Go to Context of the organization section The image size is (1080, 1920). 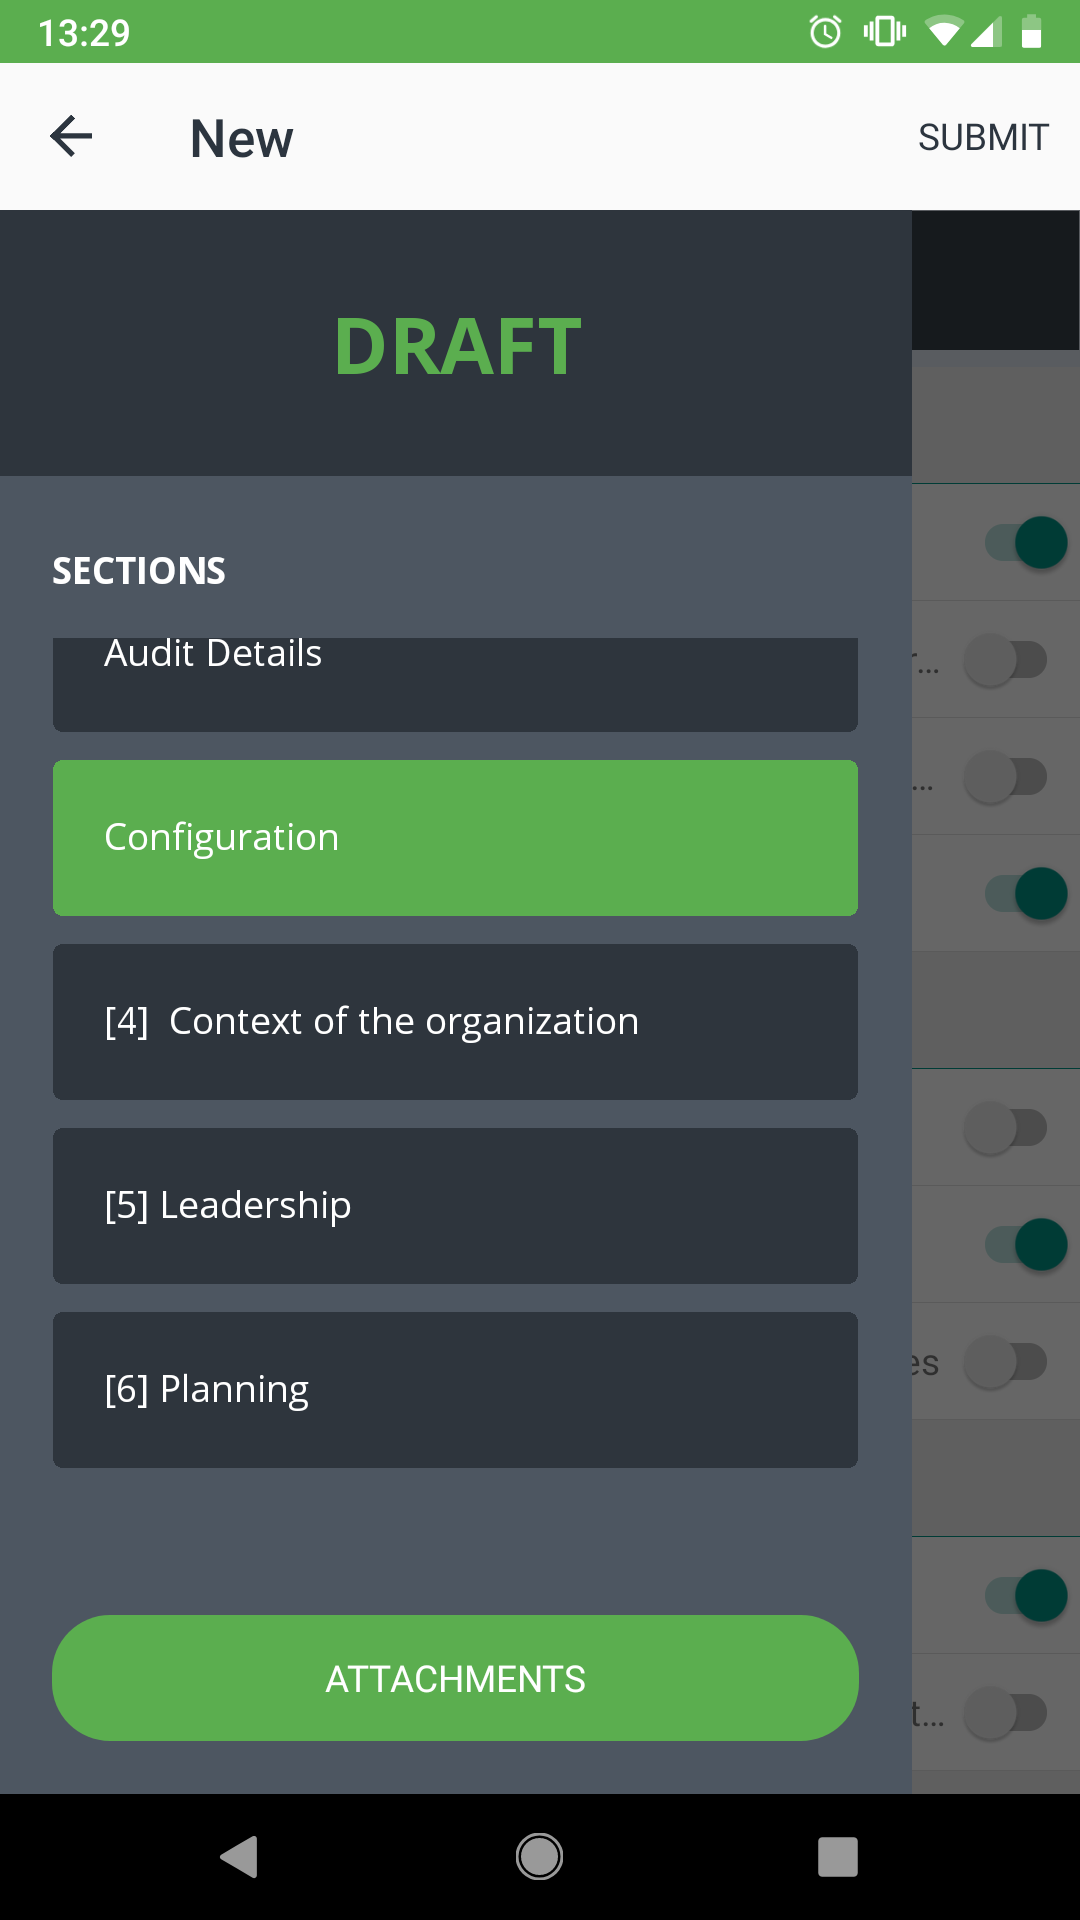[x=455, y=1022]
